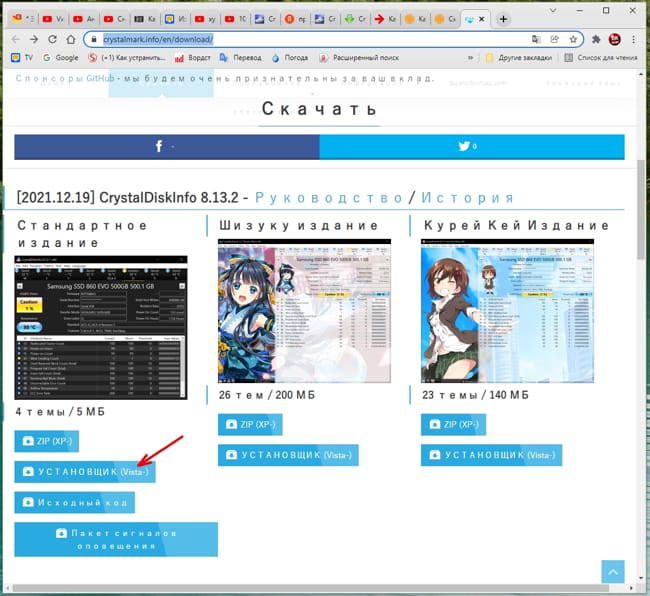The image size is (650, 596).
Task: Open the Погода bookmark
Action: (290, 58)
